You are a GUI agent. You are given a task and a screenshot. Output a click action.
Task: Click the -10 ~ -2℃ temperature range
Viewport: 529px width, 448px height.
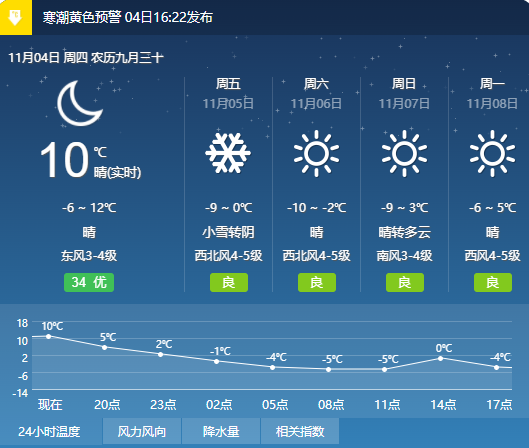pos(316,208)
